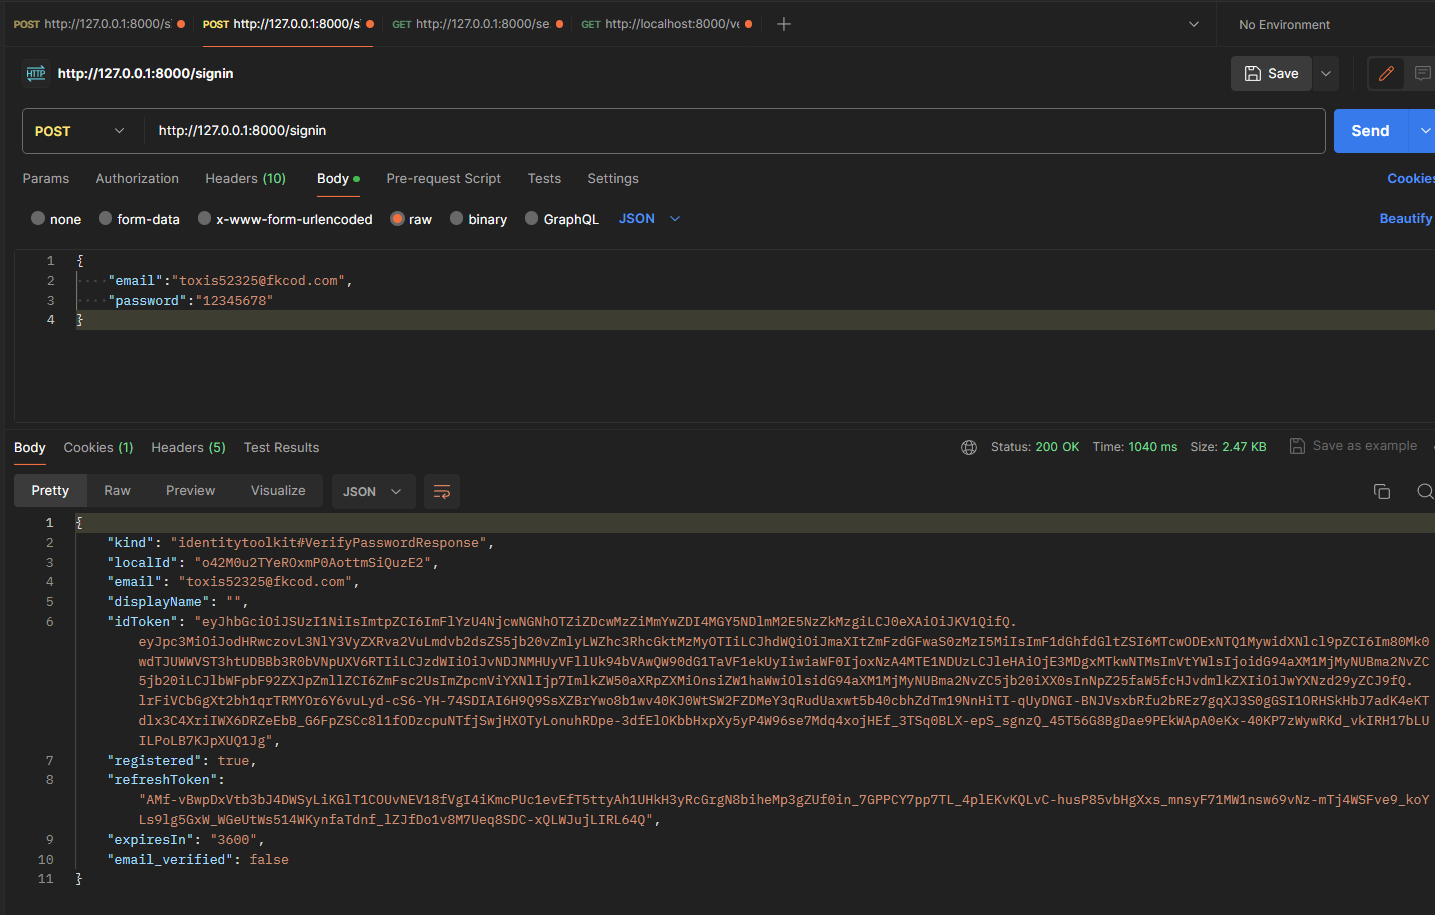Viewport: 1435px width, 915px height.
Task: Select the Raw response view
Action: pos(117,491)
